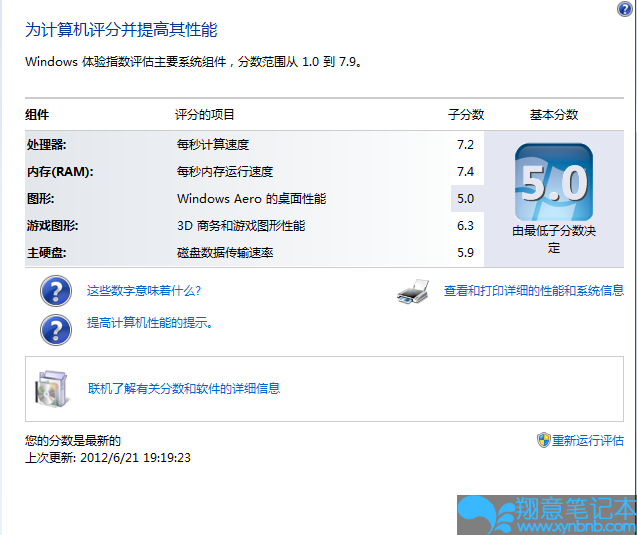Viewport: 637px width, 535px height.
Task: Click hard disk subscore 5.9
Action: click(x=466, y=253)
